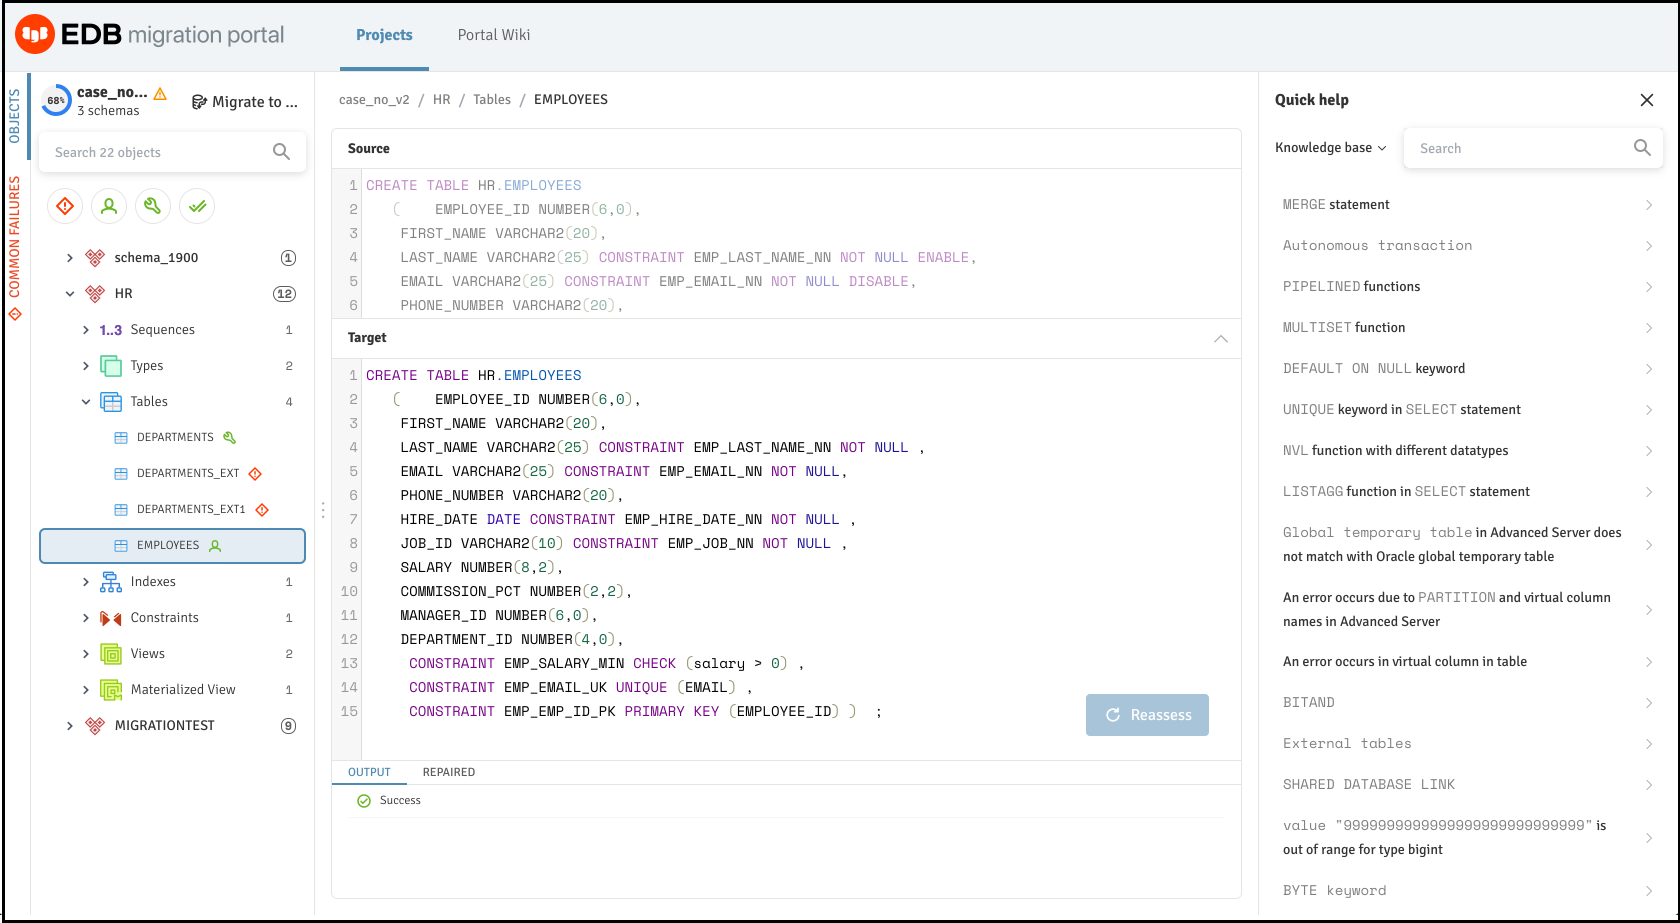Viewport: 1680px width, 923px height.
Task: Click the Materialized View icon
Action: [111, 690]
